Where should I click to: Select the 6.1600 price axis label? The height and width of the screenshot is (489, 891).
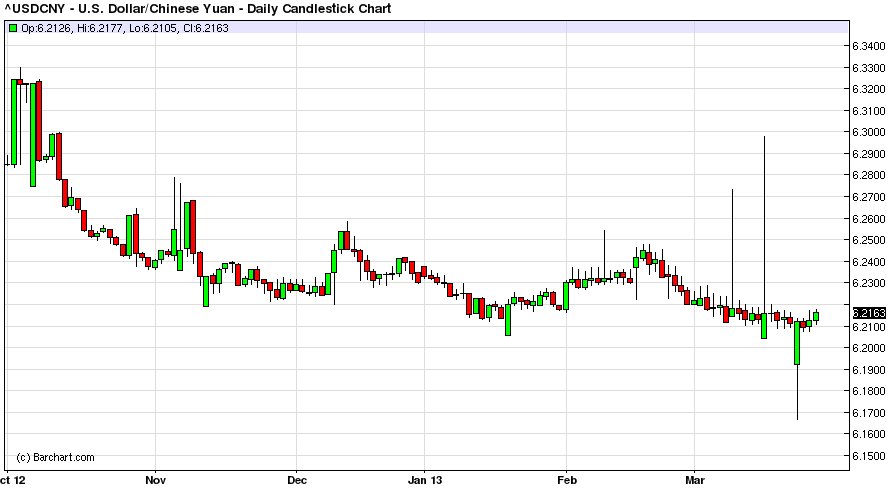tap(869, 434)
